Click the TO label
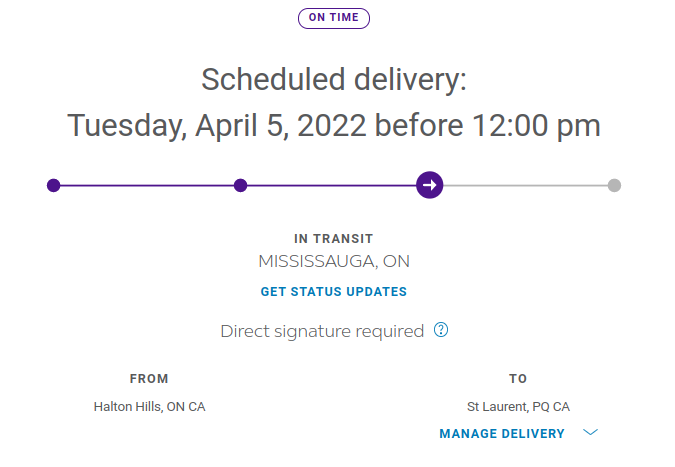Viewport: 675px width, 467px height. 518,379
